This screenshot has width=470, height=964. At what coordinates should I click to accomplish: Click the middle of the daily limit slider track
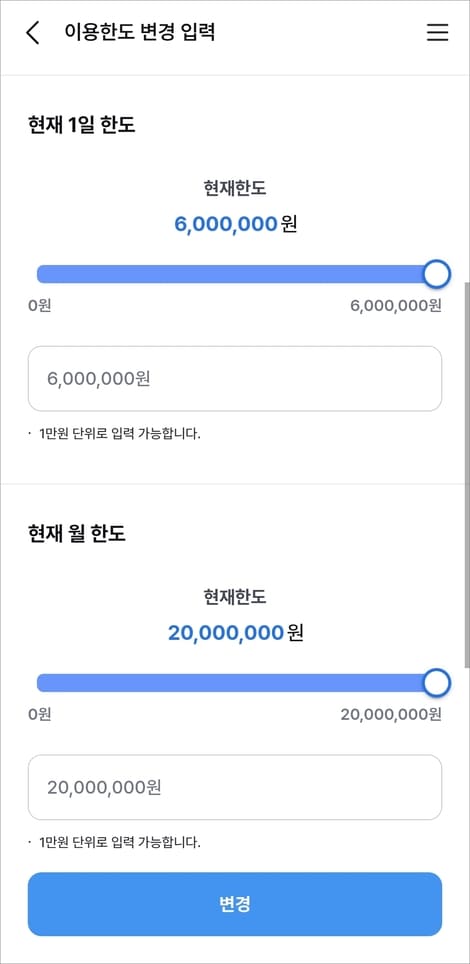(237, 274)
